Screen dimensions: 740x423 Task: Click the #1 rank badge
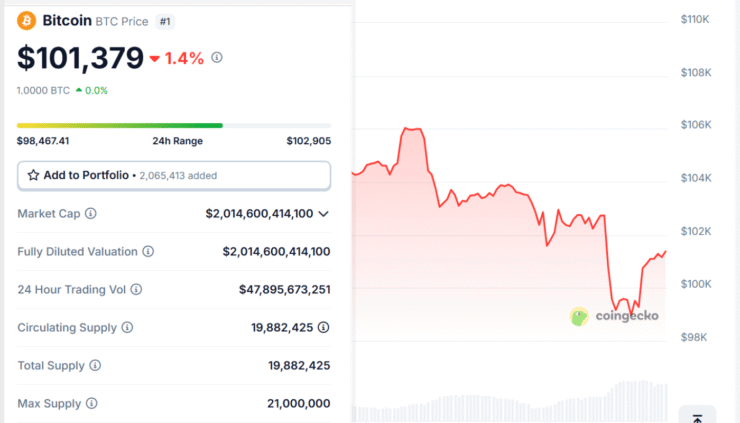(x=165, y=22)
